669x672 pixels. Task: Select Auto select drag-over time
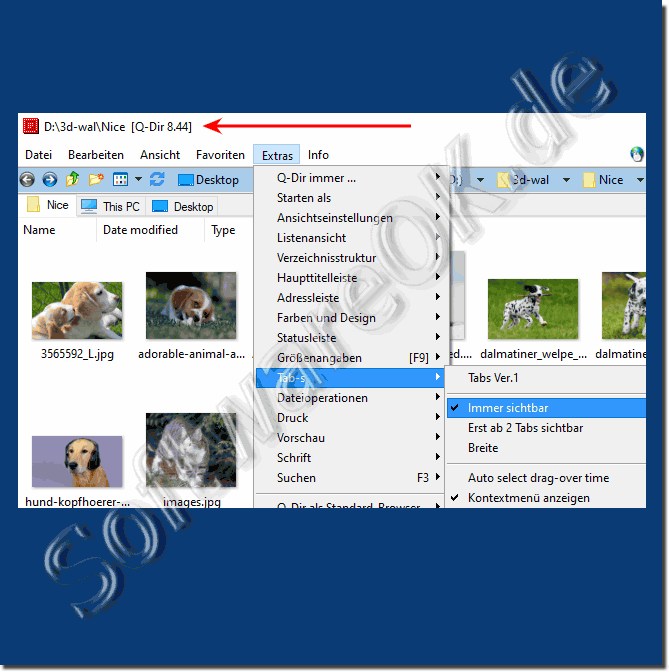(x=546, y=478)
